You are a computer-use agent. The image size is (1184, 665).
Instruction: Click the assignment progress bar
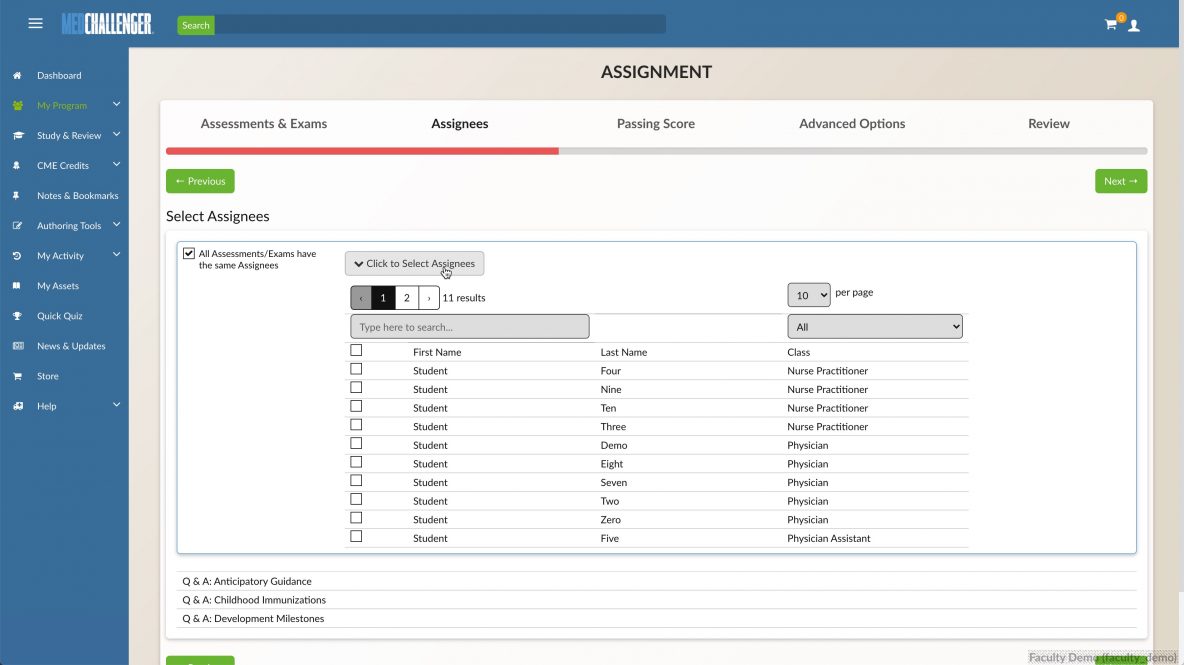click(657, 151)
